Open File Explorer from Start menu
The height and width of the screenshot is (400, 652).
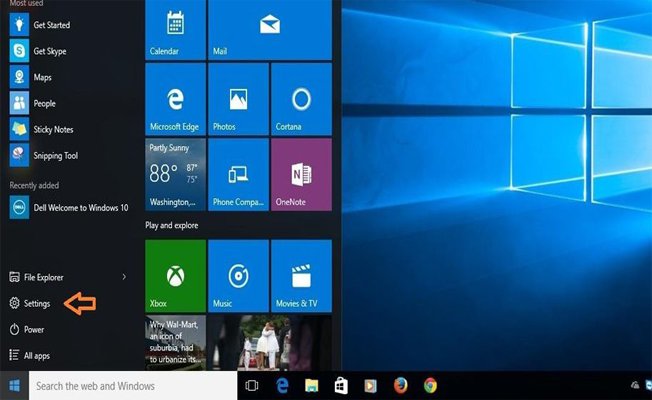(x=37, y=277)
